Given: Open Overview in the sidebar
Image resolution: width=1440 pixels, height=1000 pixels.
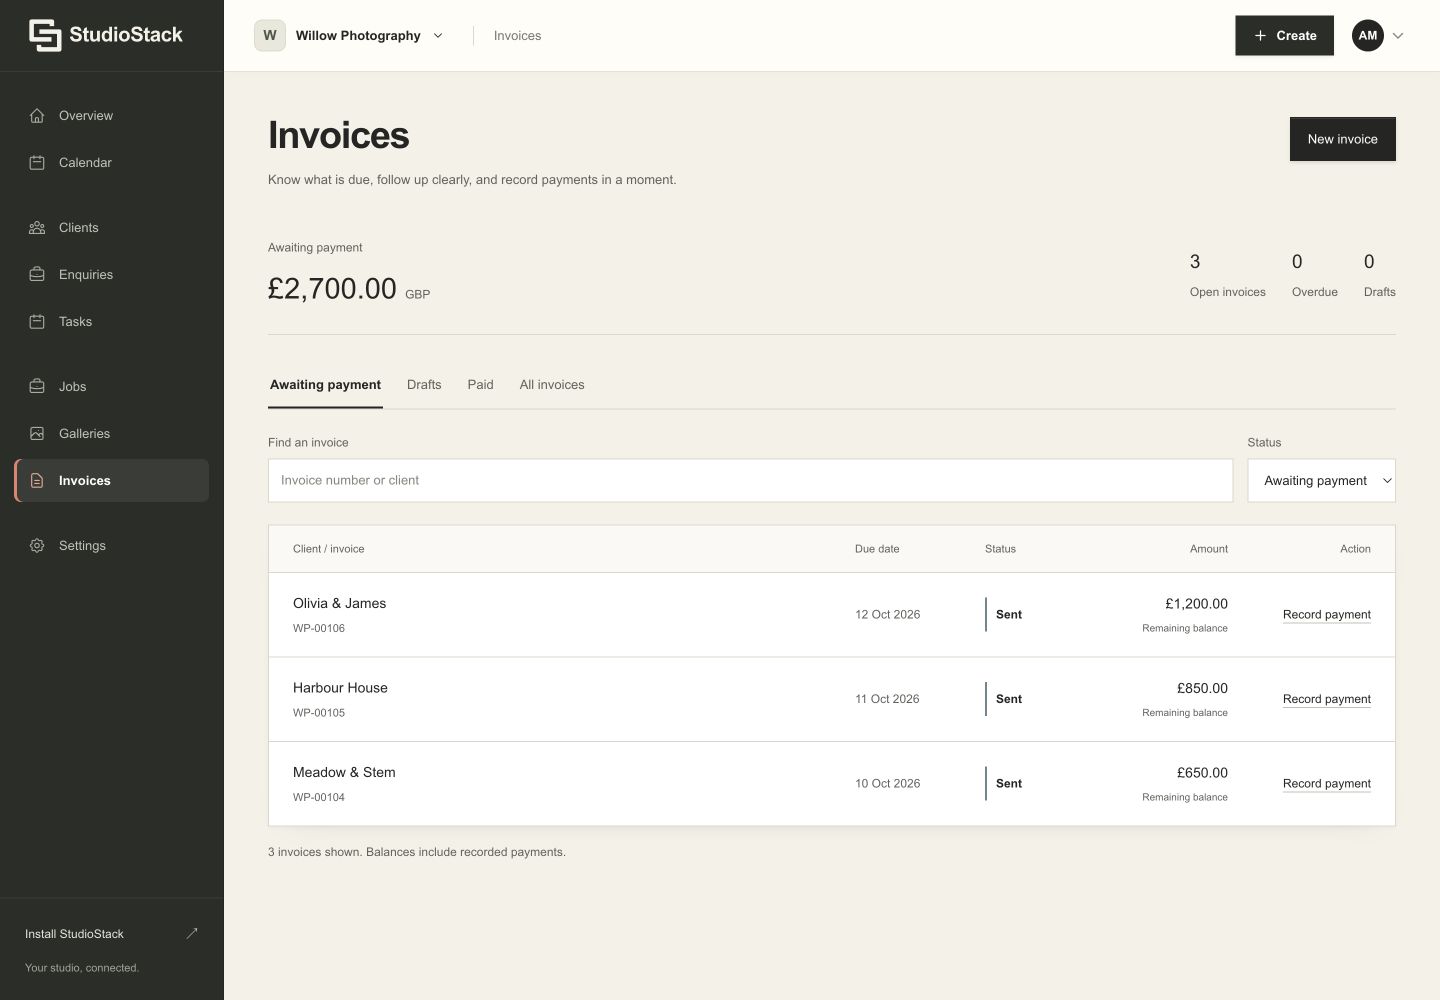Looking at the screenshot, I should coord(112,116).
